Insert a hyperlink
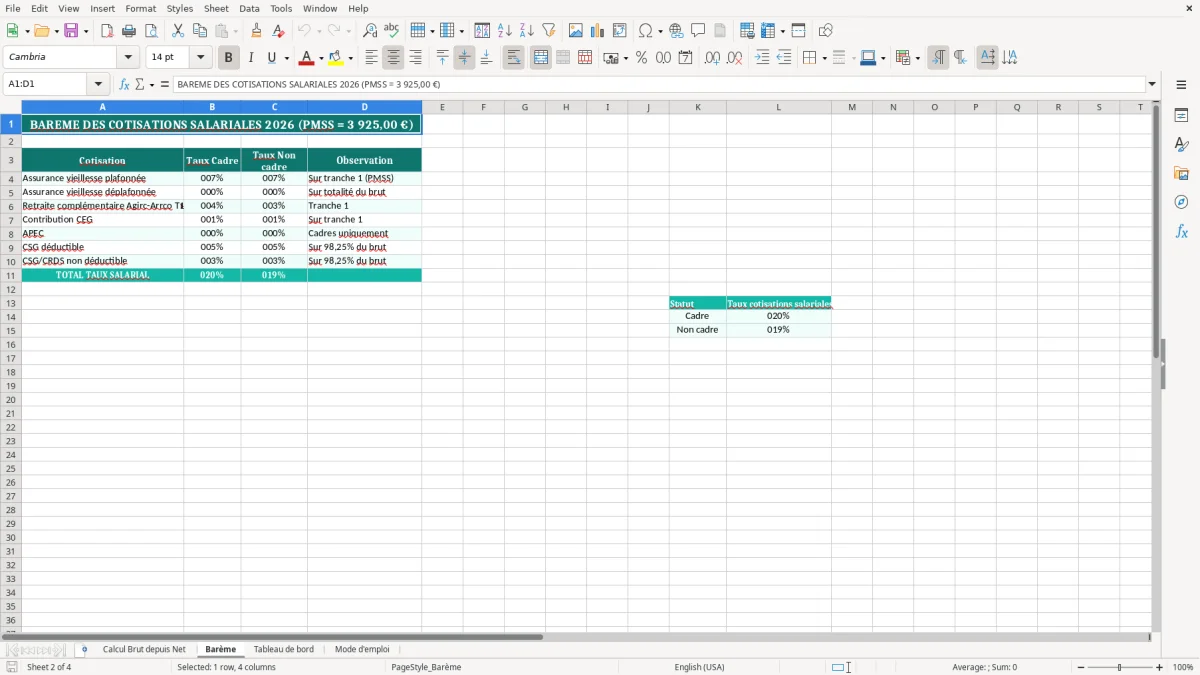Screen dimensions: 1200x675 (677, 31)
